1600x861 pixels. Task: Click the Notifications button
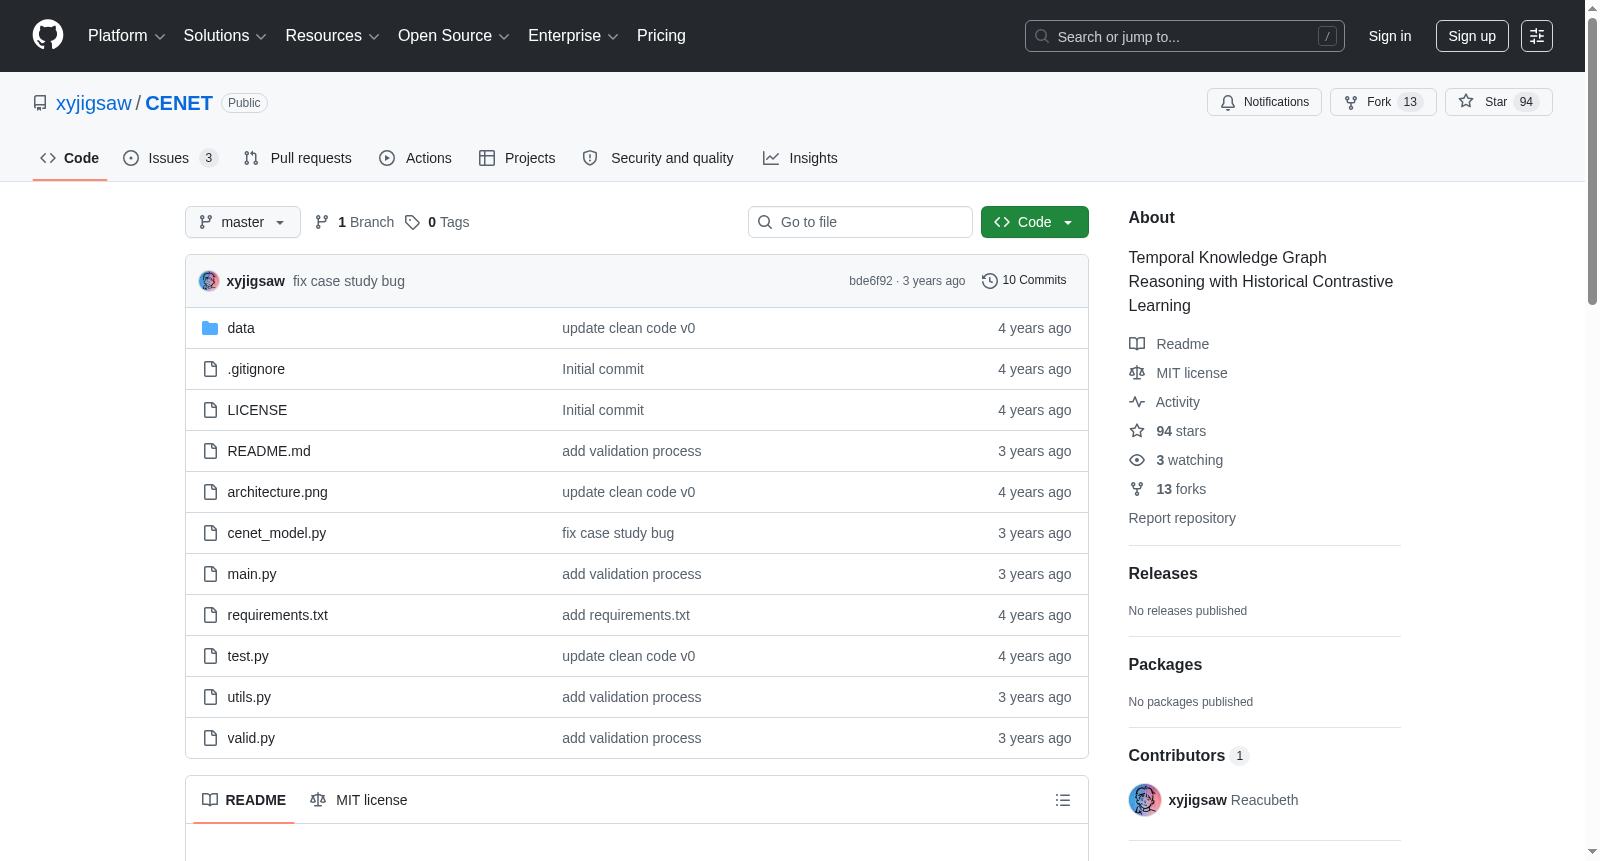point(1265,102)
